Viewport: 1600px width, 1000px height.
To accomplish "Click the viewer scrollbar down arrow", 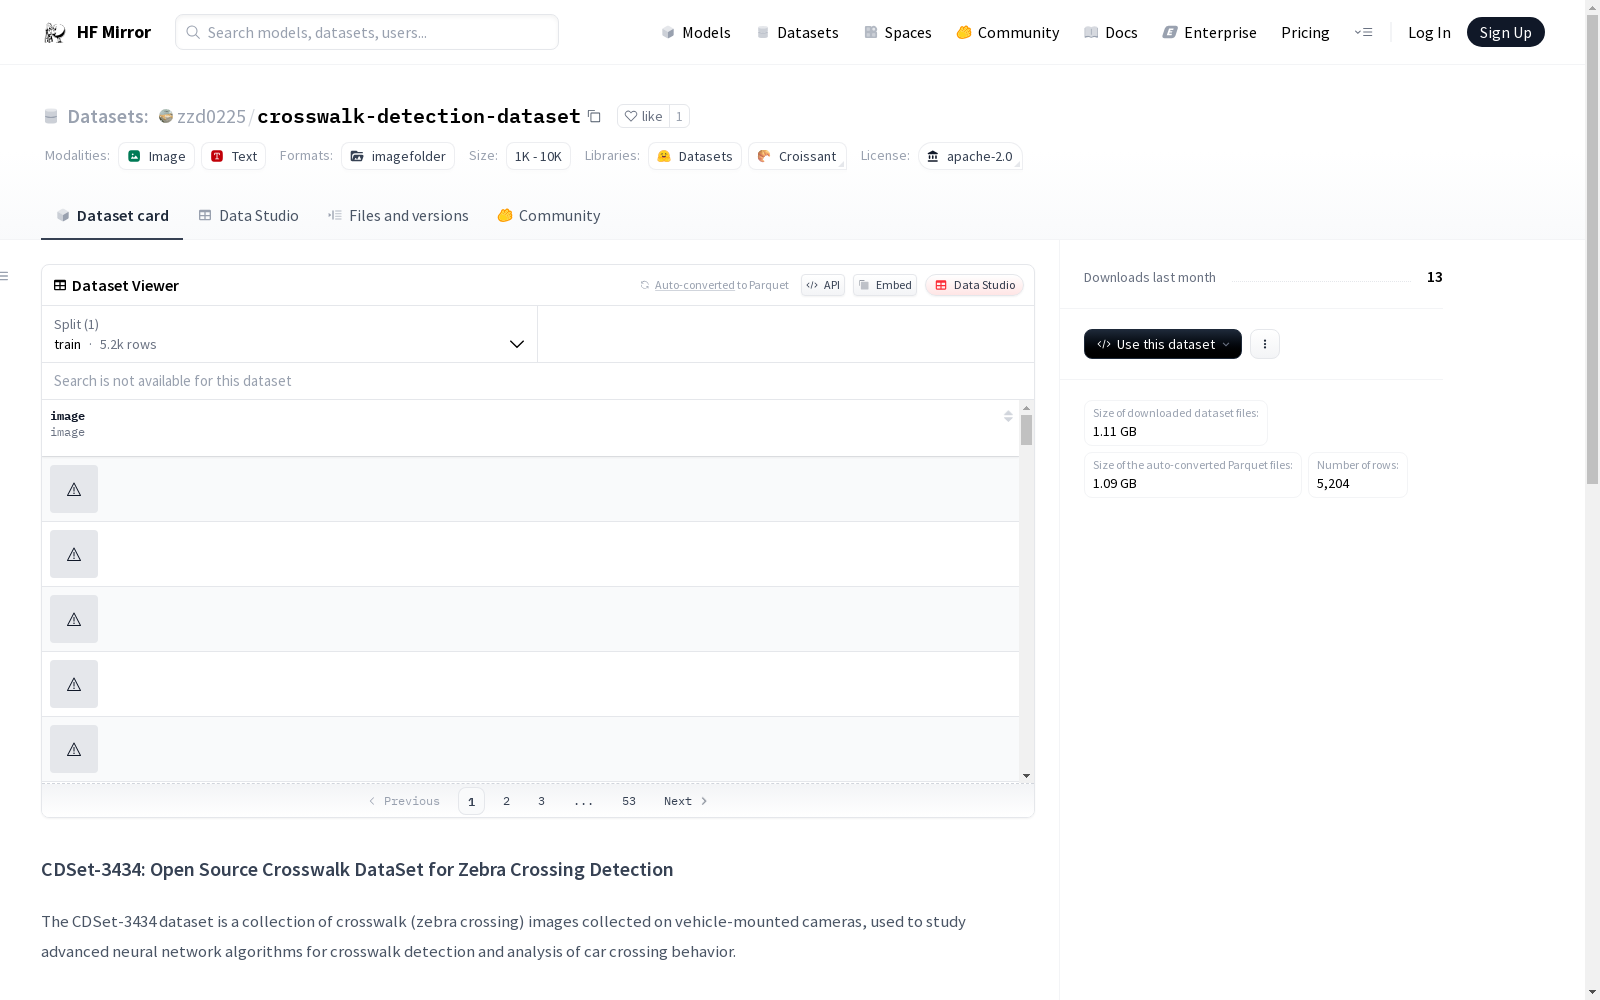I will (x=1026, y=776).
